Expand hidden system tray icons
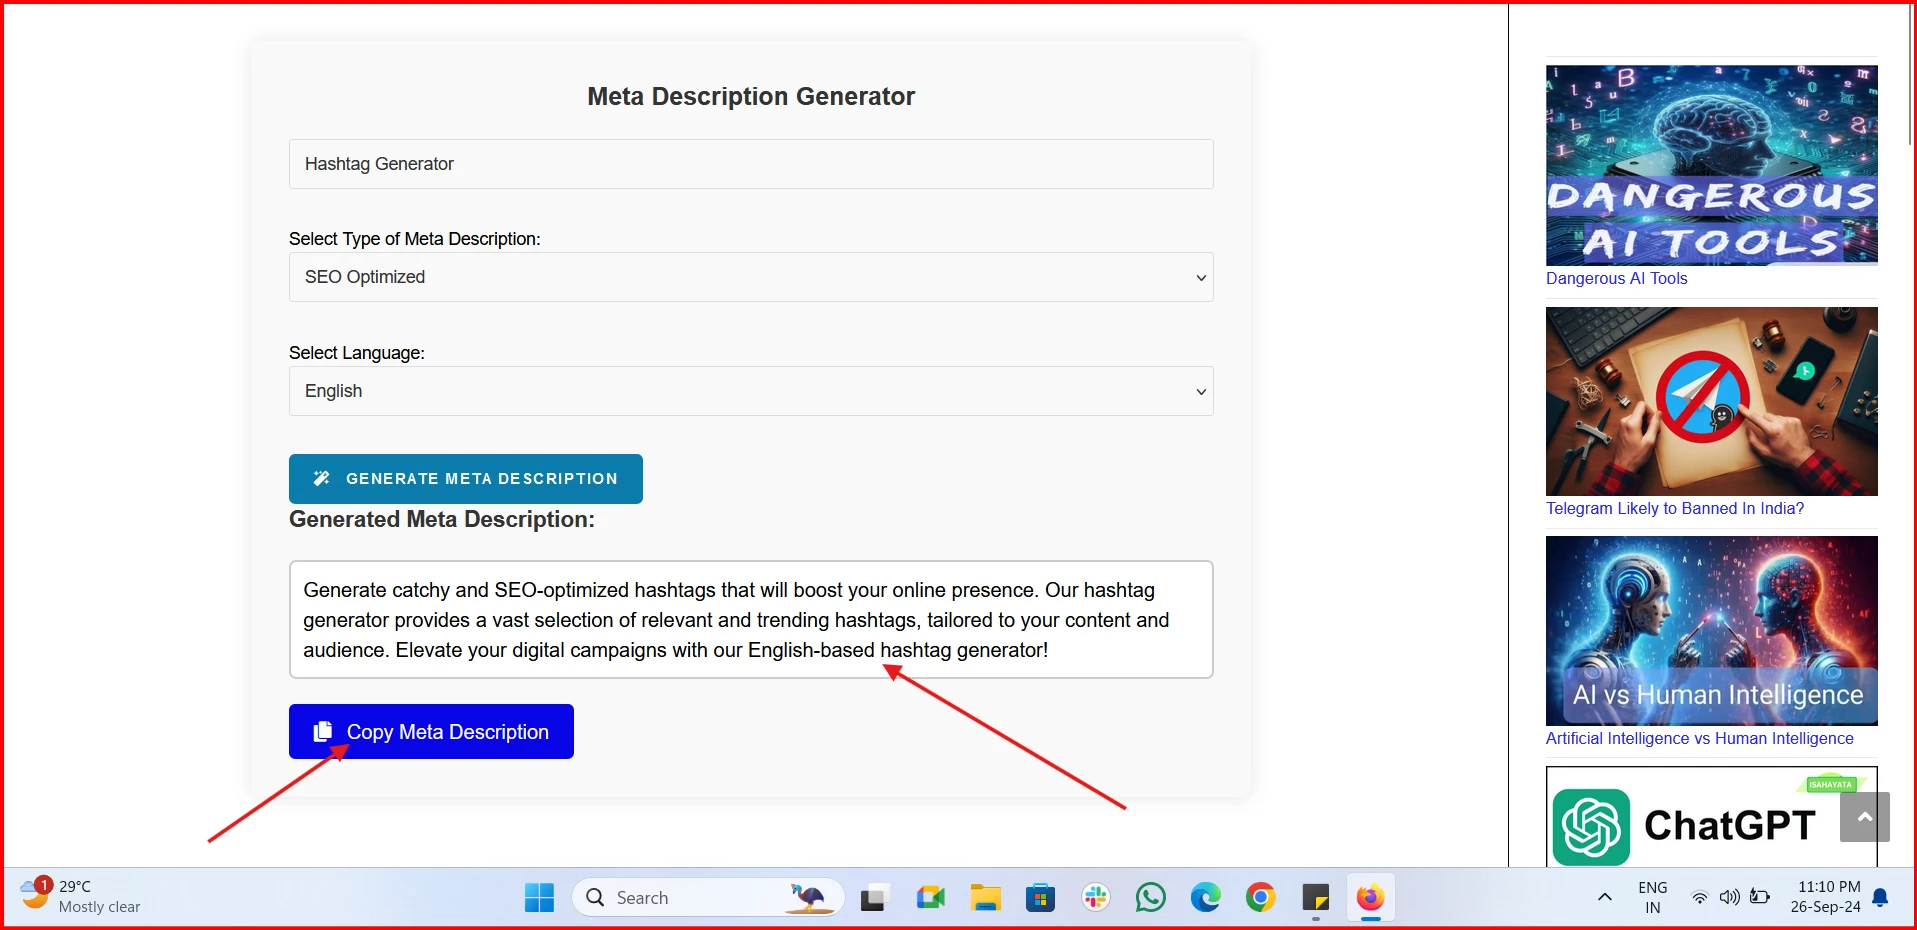Screen dimensions: 1917x930 coord(1603,897)
